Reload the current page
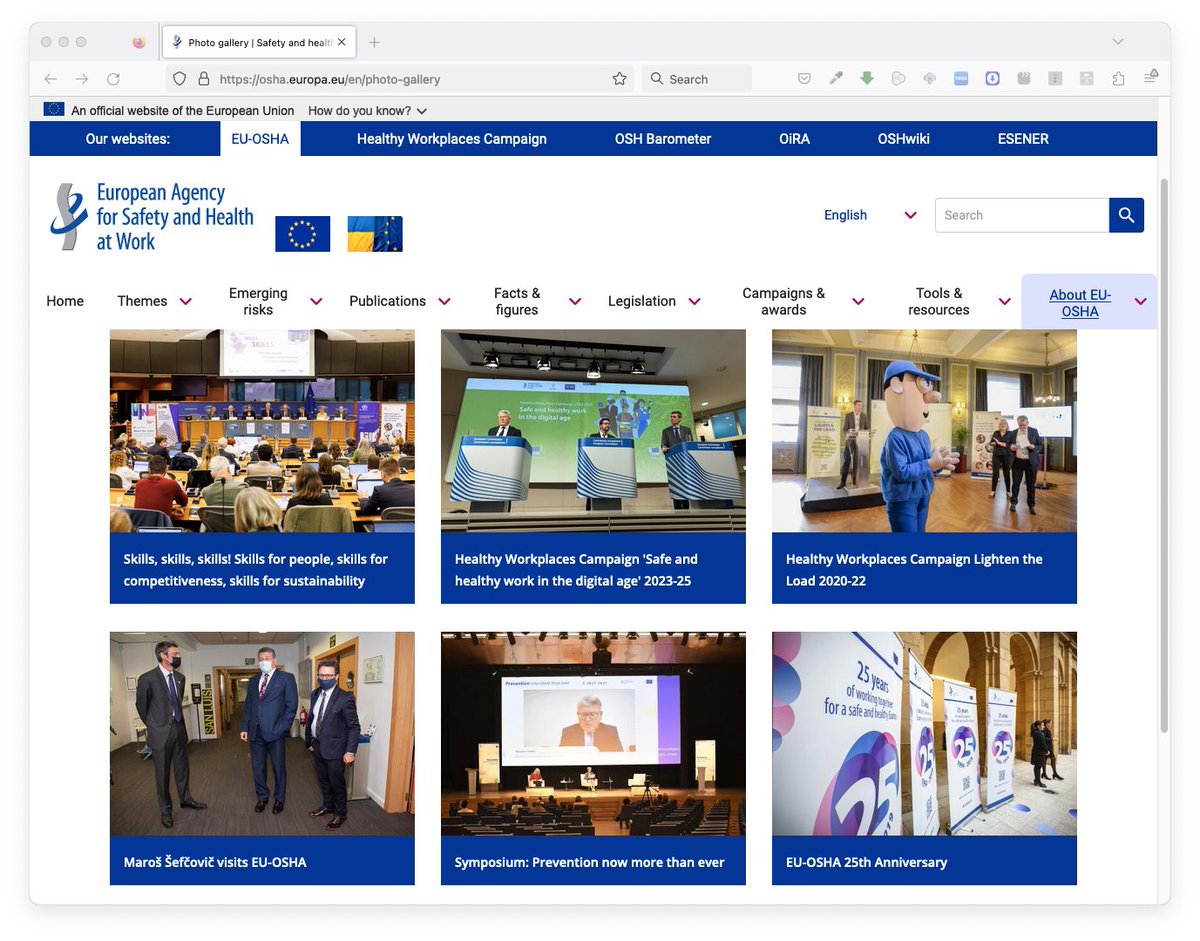This screenshot has width=1200, height=941. (114, 79)
